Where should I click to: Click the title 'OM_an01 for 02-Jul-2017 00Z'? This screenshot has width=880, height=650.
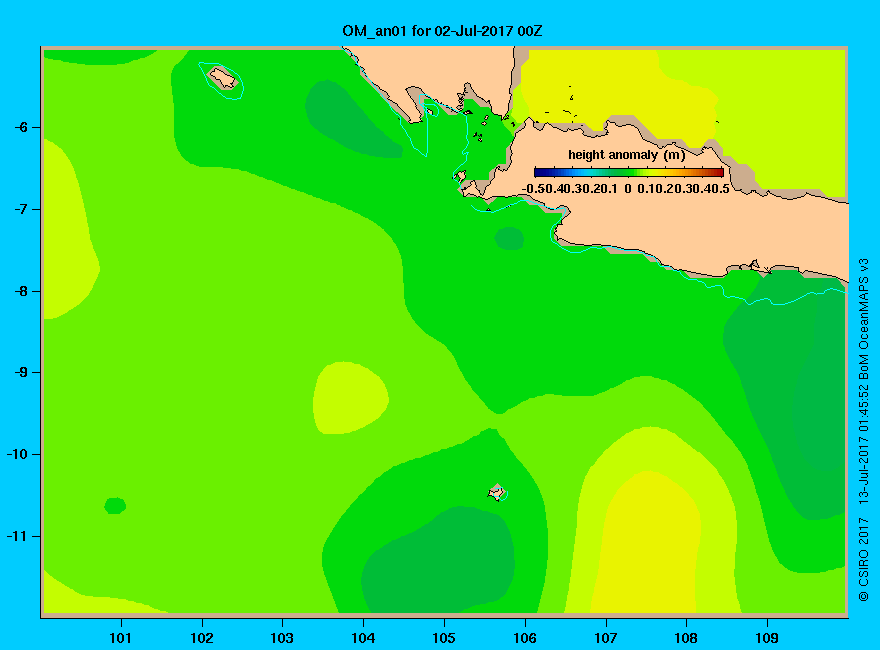tap(442, 31)
